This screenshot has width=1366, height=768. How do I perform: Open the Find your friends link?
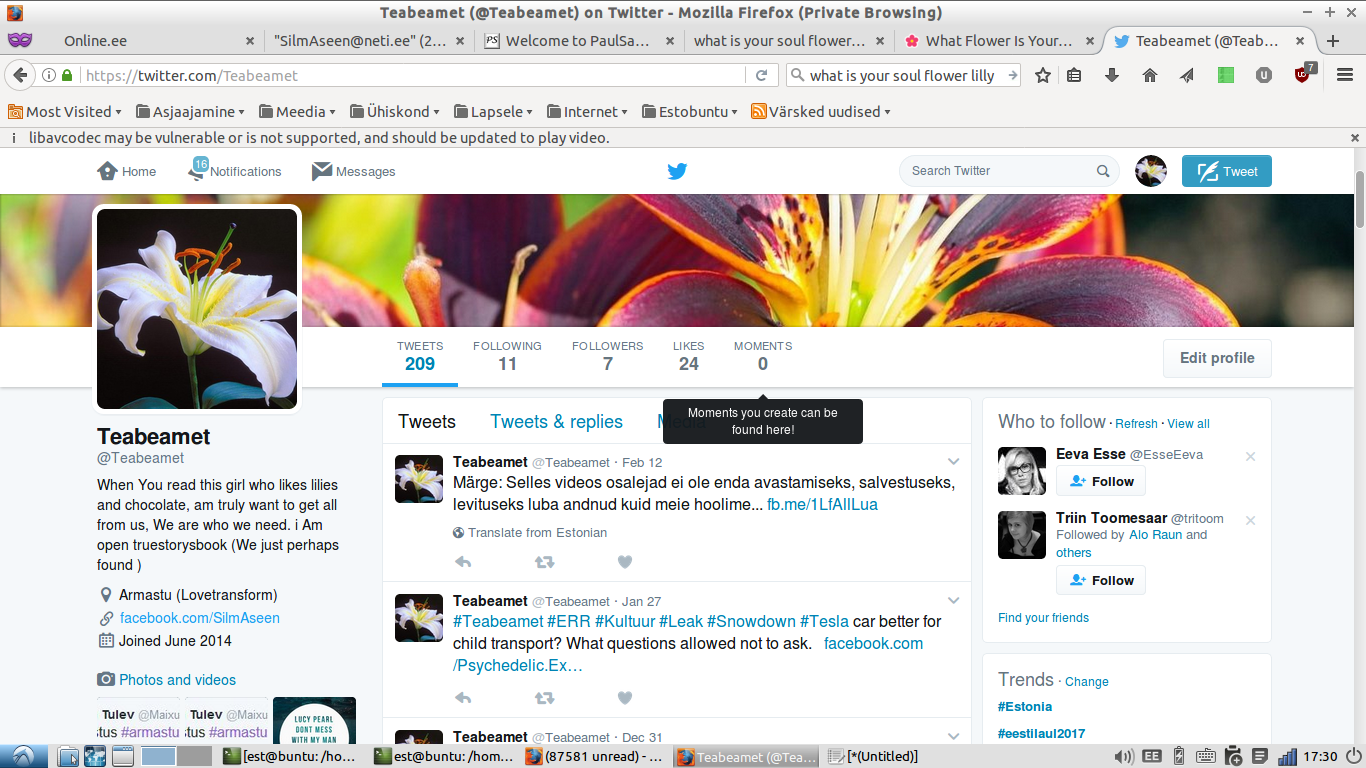[1043, 618]
